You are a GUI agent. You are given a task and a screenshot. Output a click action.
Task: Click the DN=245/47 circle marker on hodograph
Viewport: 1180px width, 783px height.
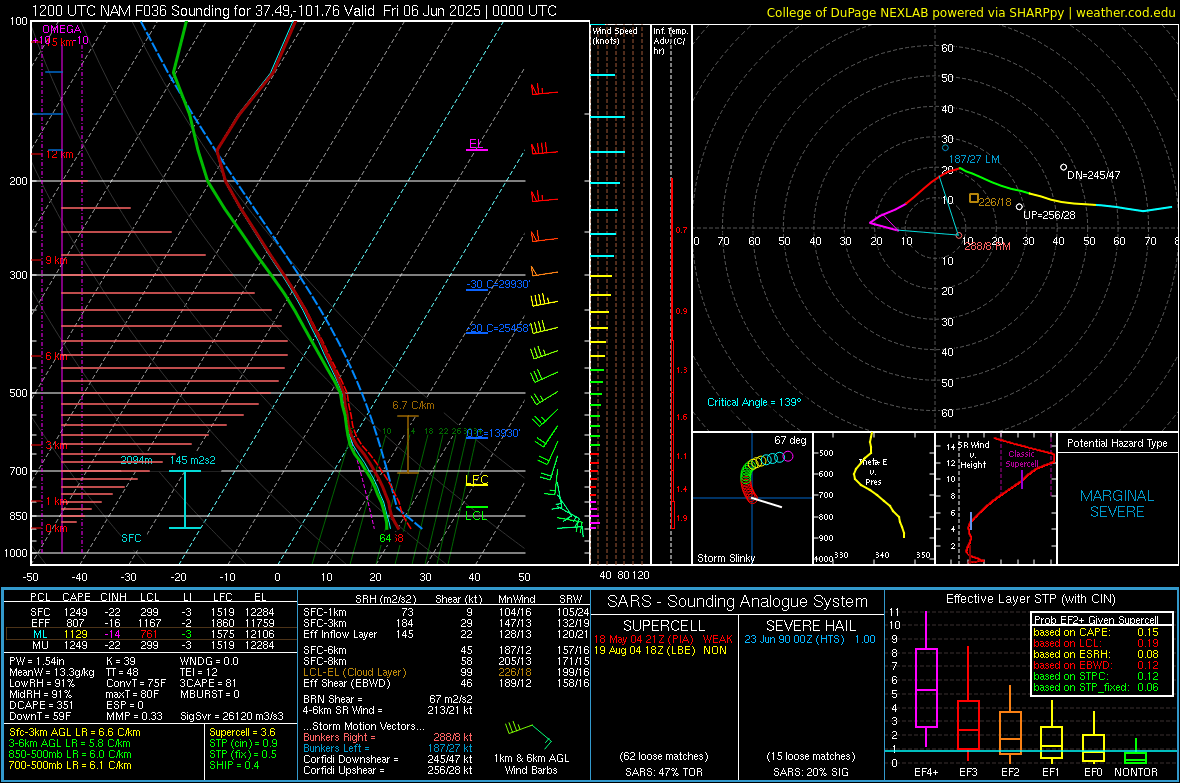click(1063, 167)
